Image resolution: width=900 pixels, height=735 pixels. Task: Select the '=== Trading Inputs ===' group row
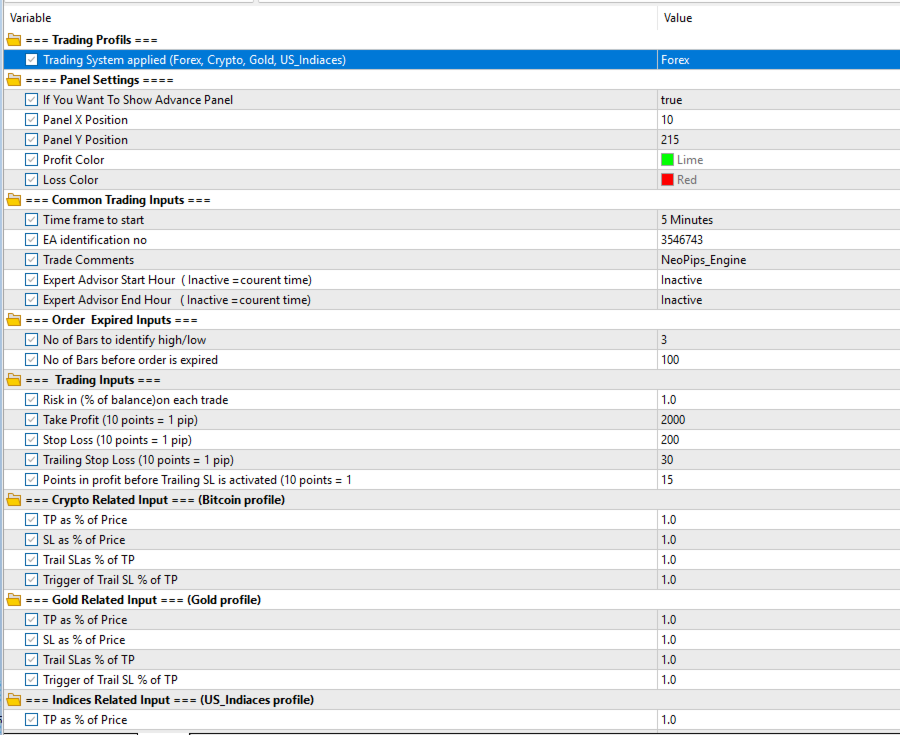tap(452, 380)
